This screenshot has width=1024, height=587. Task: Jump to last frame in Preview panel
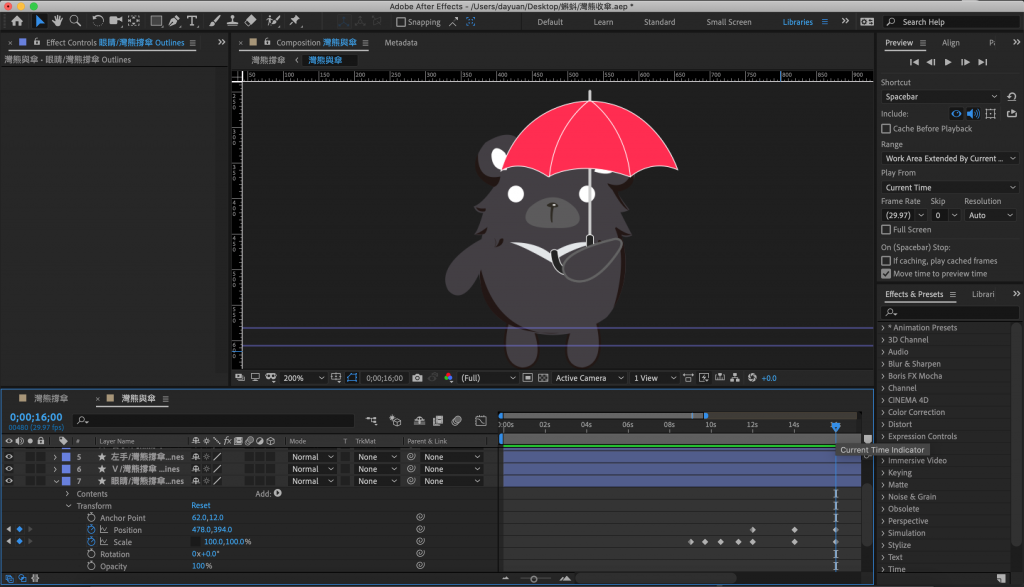(982, 62)
